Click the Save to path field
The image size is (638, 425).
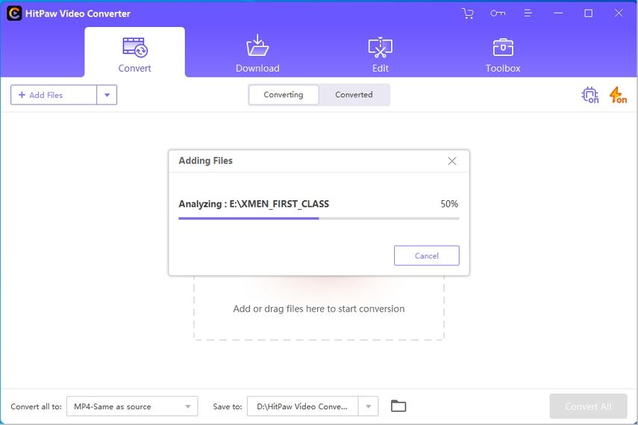click(303, 406)
